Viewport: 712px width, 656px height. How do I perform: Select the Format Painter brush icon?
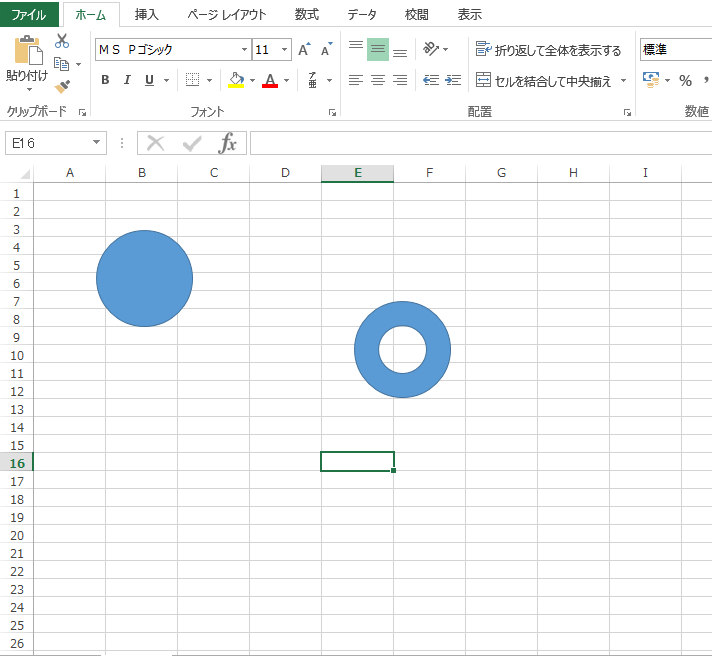[x=62, y=86]
